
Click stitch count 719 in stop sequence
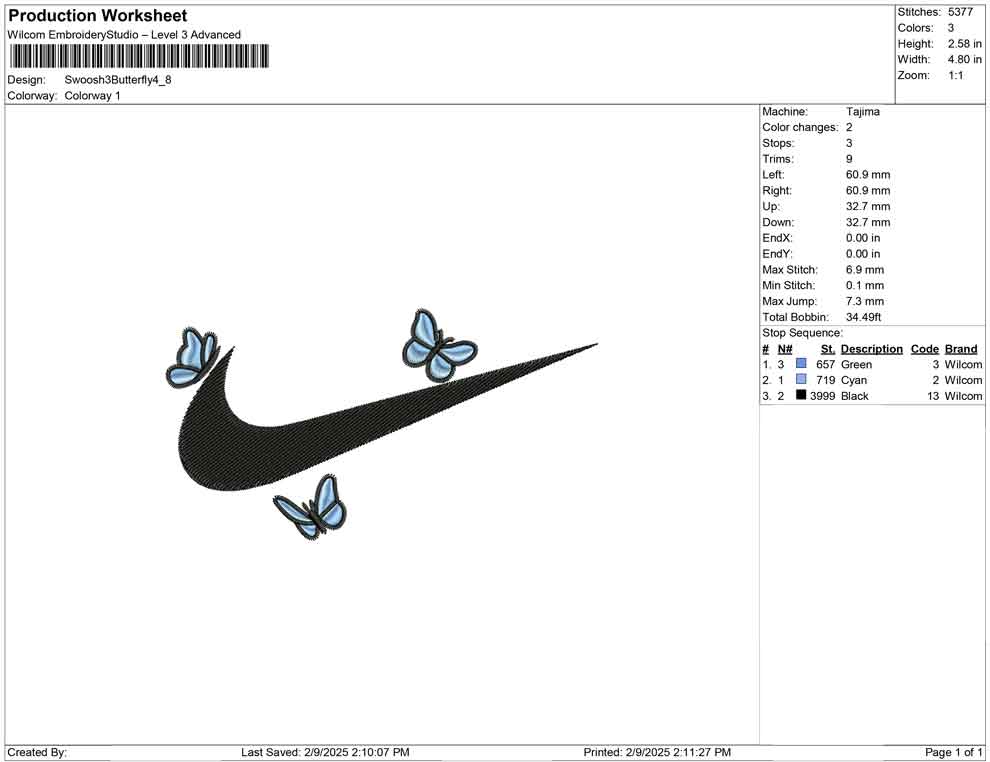click(x=825, y=381)
